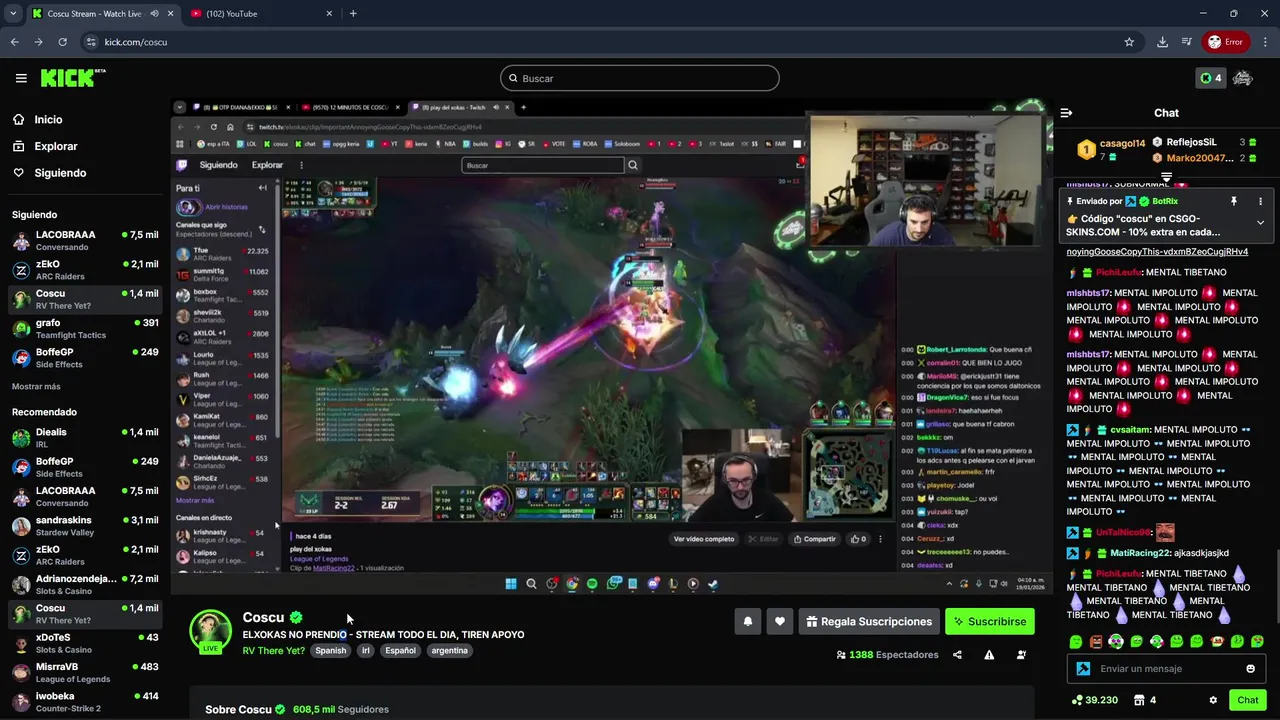Collapse the chat panel arrow icon
This screenshot has width=1280, height=720.
coord(1066,113)
